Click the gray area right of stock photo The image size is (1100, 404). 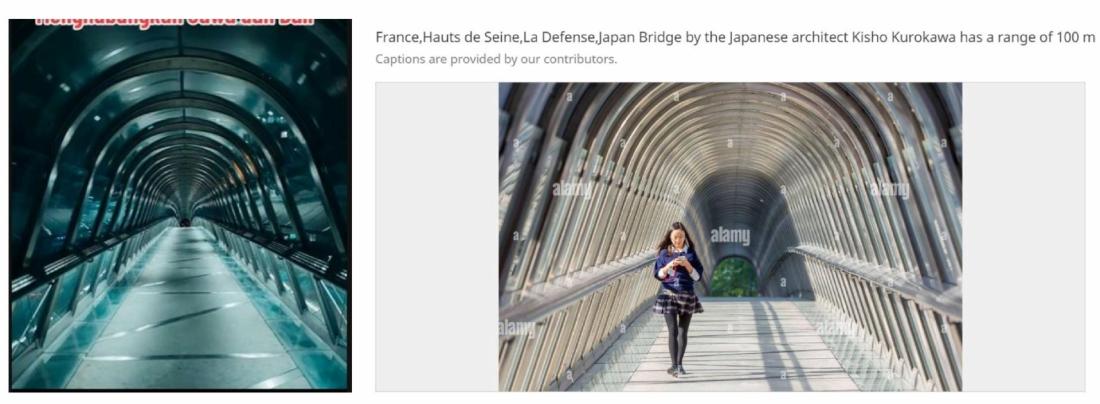point(1023,237)
